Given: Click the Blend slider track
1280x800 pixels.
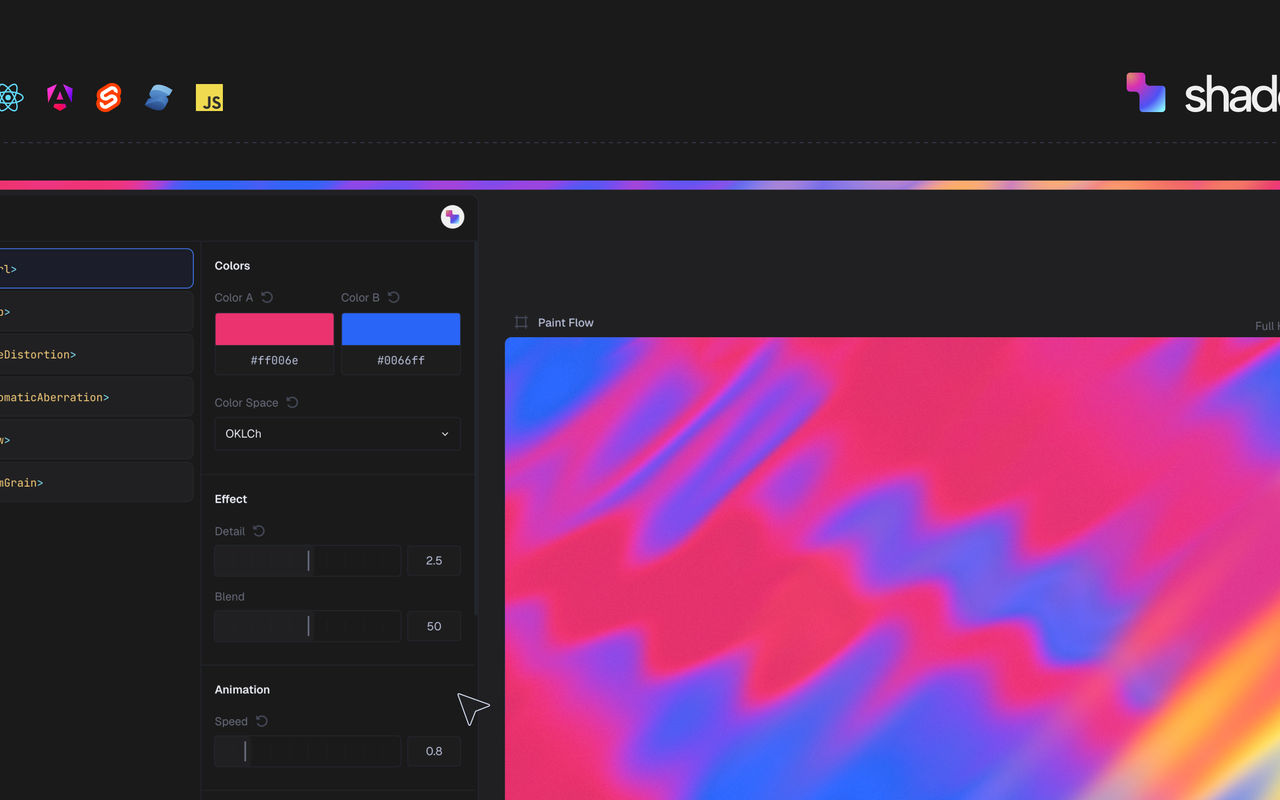Looking at the screenshot, I should click(x=308, y=626).
